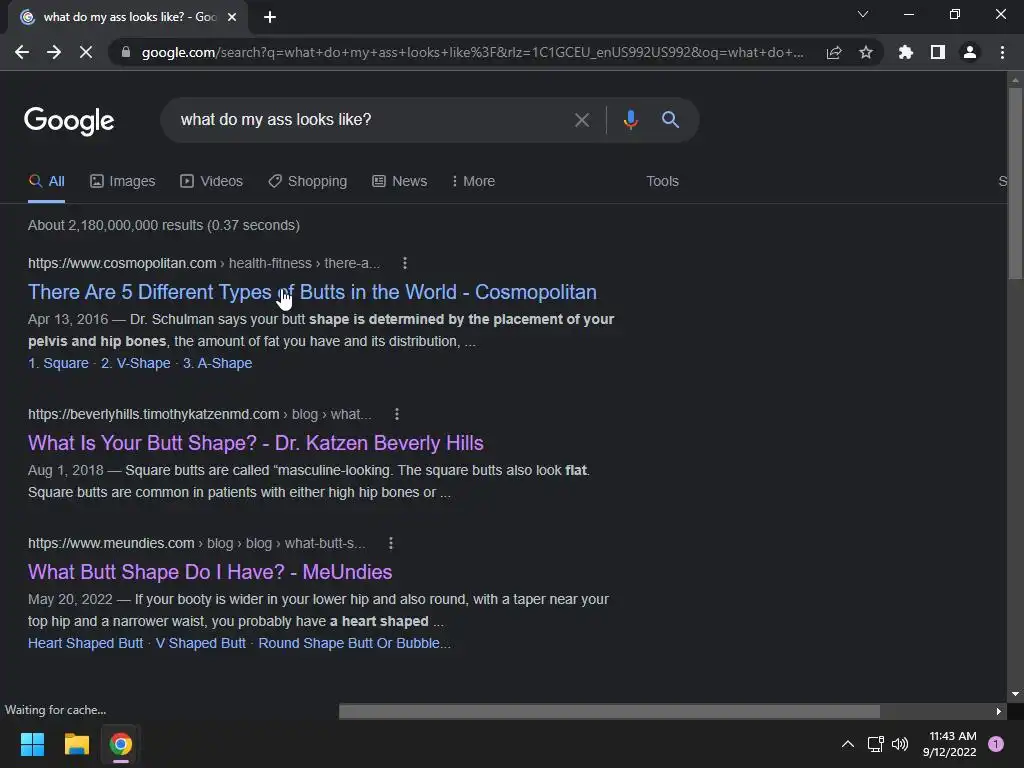The width and height of the screenshot is (1024, 768).
Task: Close the current Google search tab
Action: [x=232, y=17]
